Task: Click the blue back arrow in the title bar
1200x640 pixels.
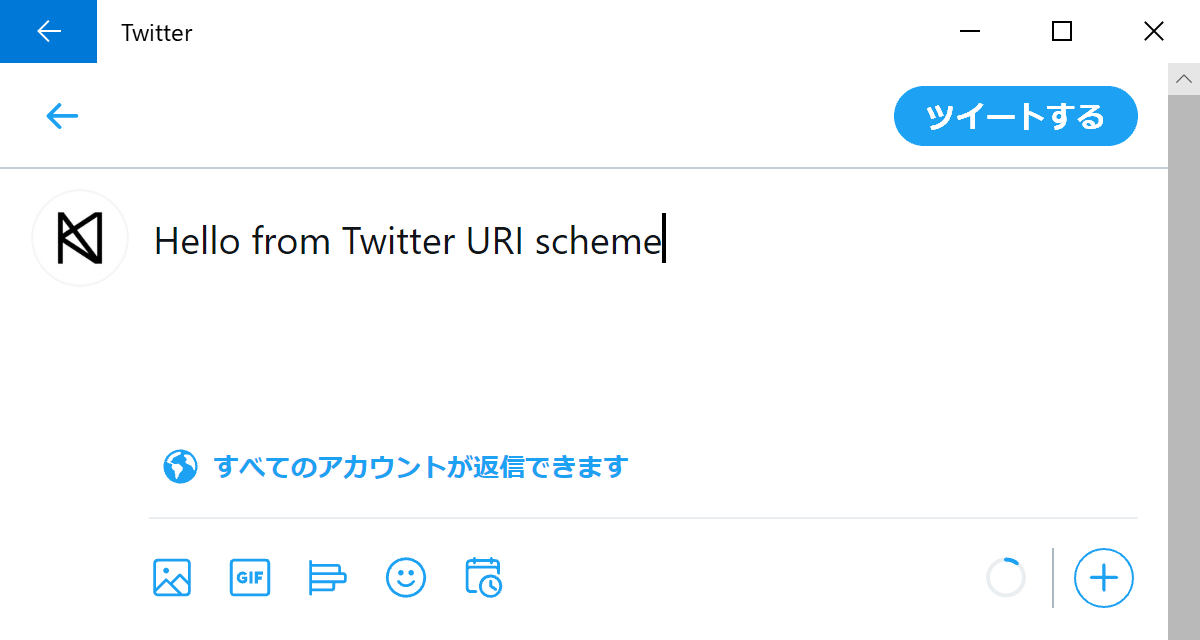Action: point(48,31)
